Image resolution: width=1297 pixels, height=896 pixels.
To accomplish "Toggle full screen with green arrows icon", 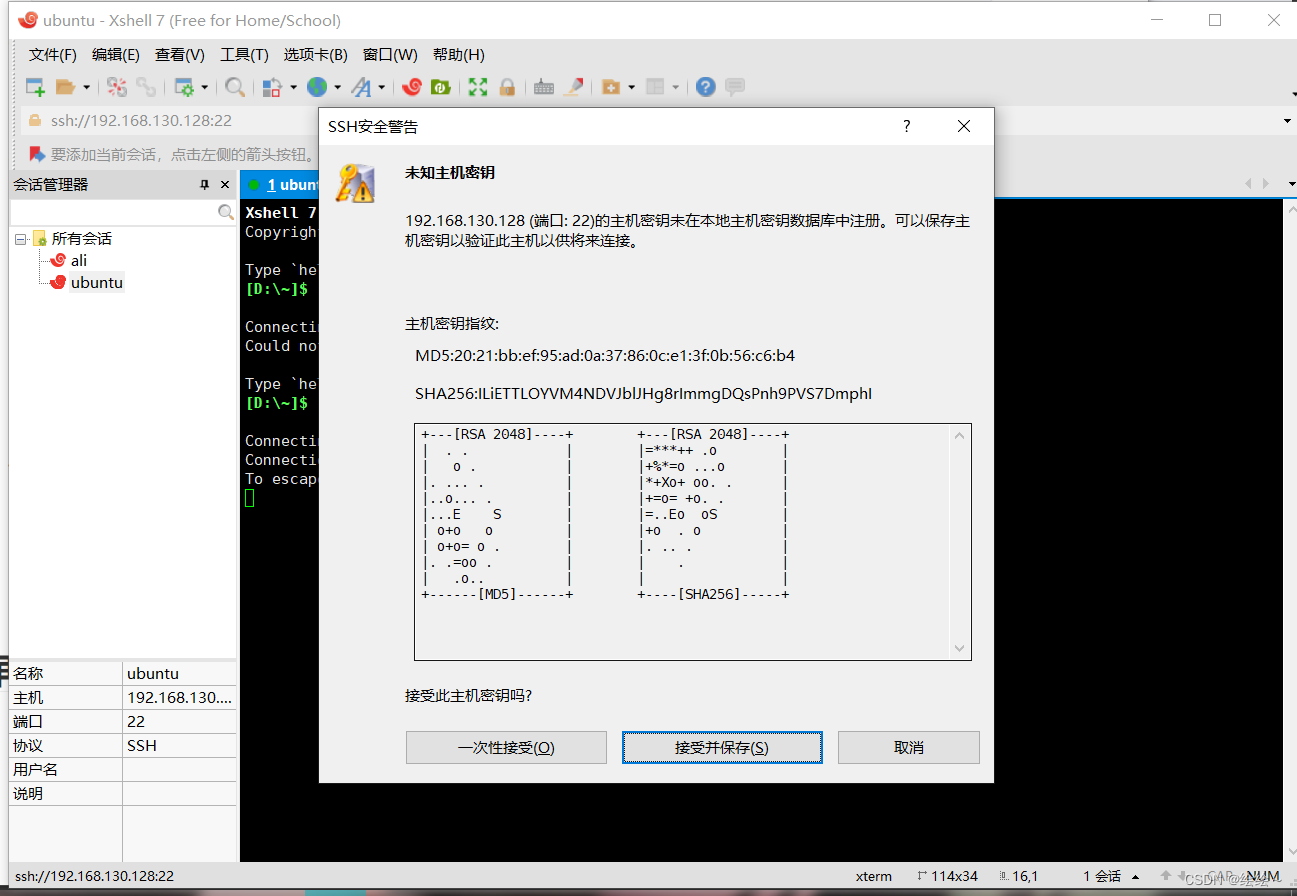I will tap(478, 87).
